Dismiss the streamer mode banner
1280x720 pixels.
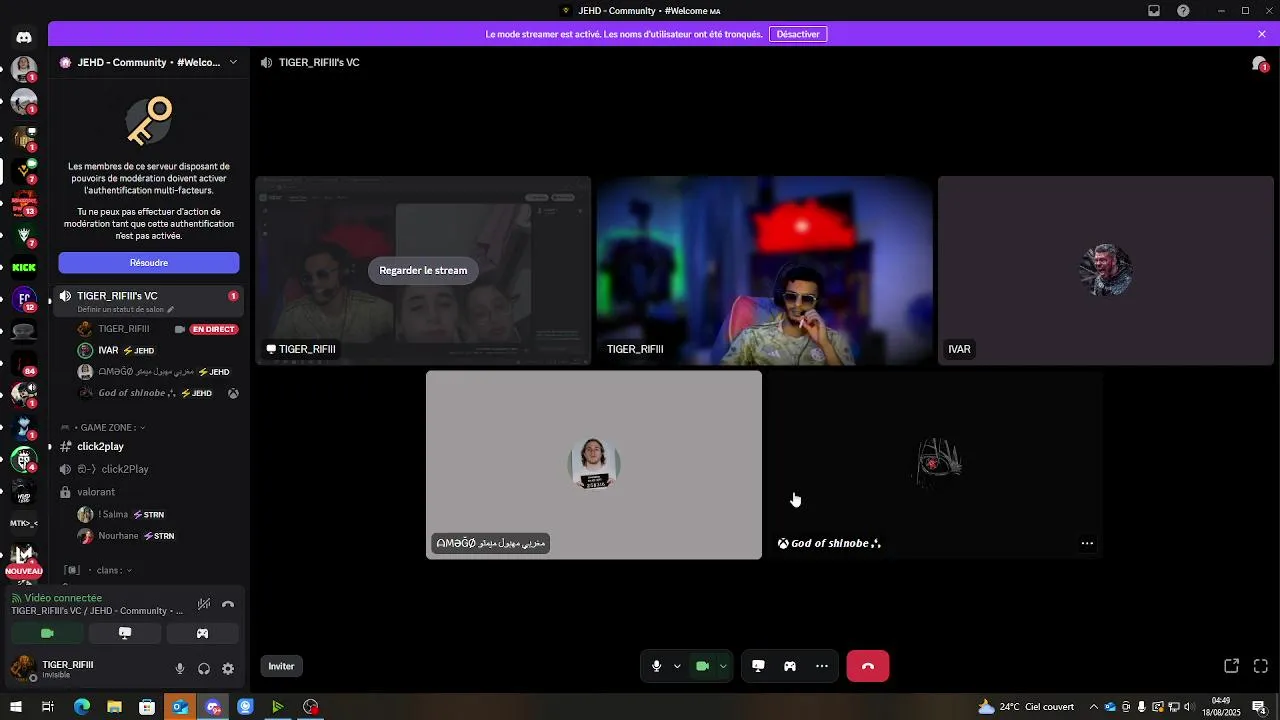pos(1262,34)
